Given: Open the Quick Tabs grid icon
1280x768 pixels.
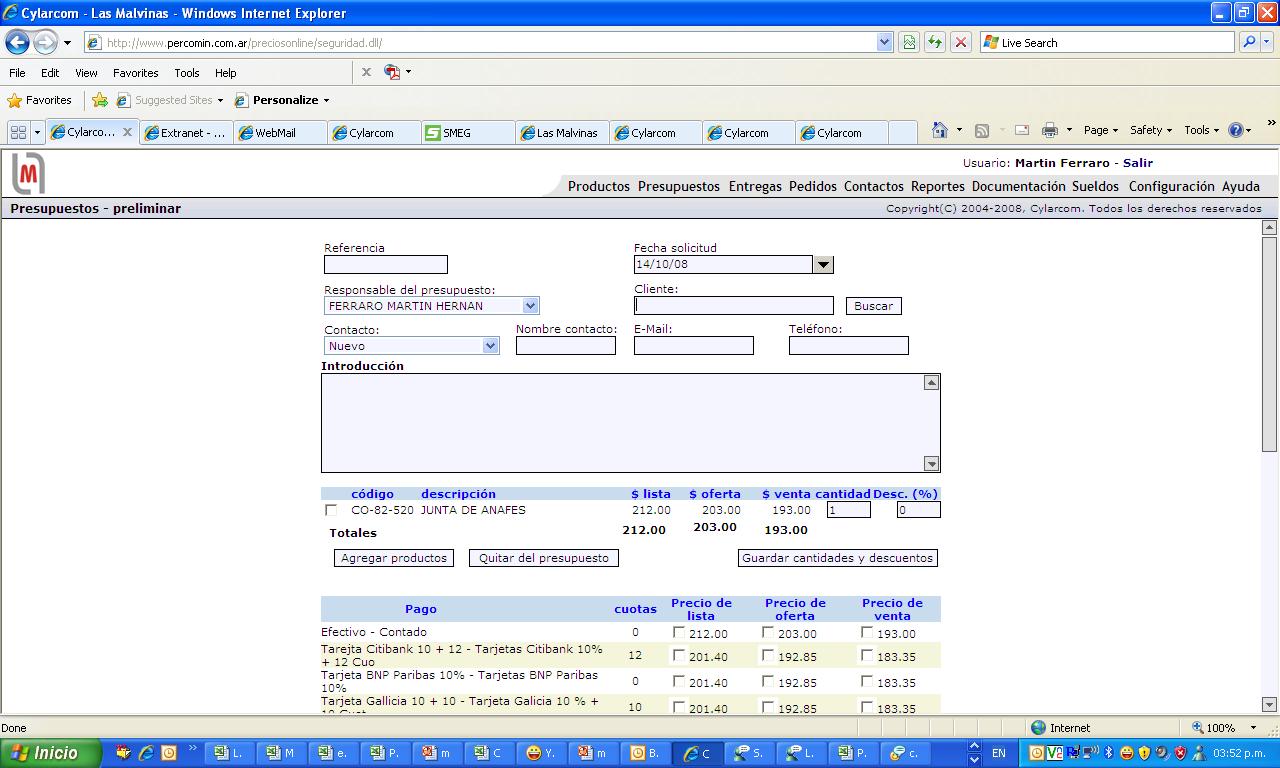Looking at the screenshot, I should (17, 132).
